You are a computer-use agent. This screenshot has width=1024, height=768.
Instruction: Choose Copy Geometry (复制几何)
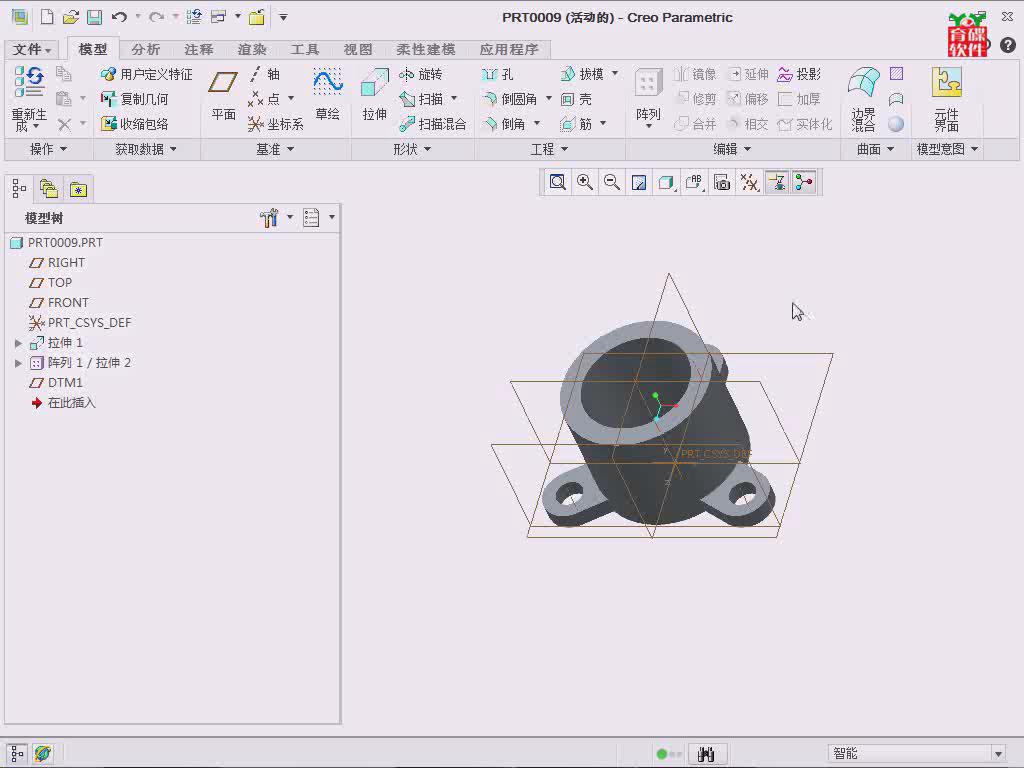click(134, 99)
